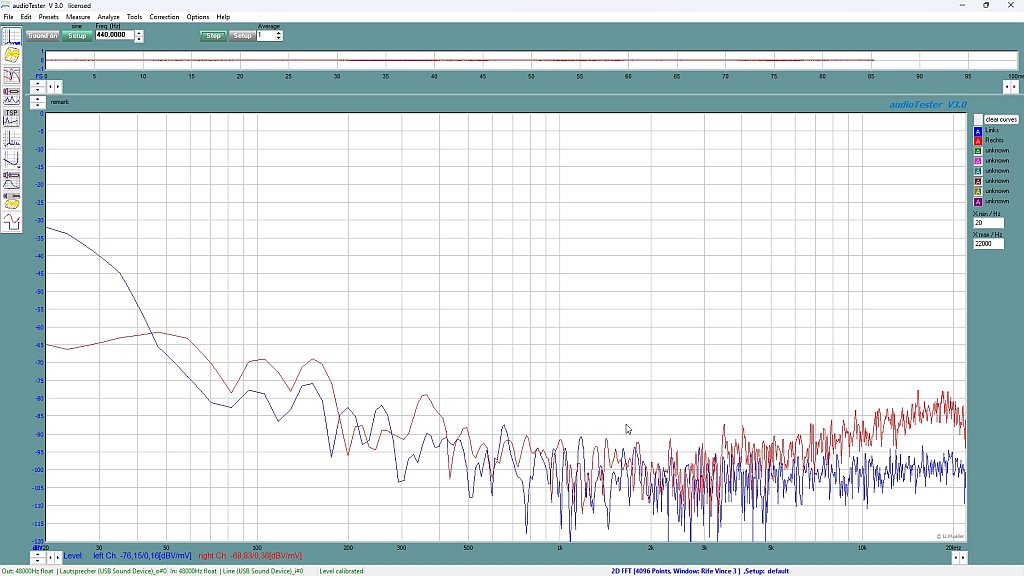
Task: Open the sine generator Setup button
Action: 77,36
